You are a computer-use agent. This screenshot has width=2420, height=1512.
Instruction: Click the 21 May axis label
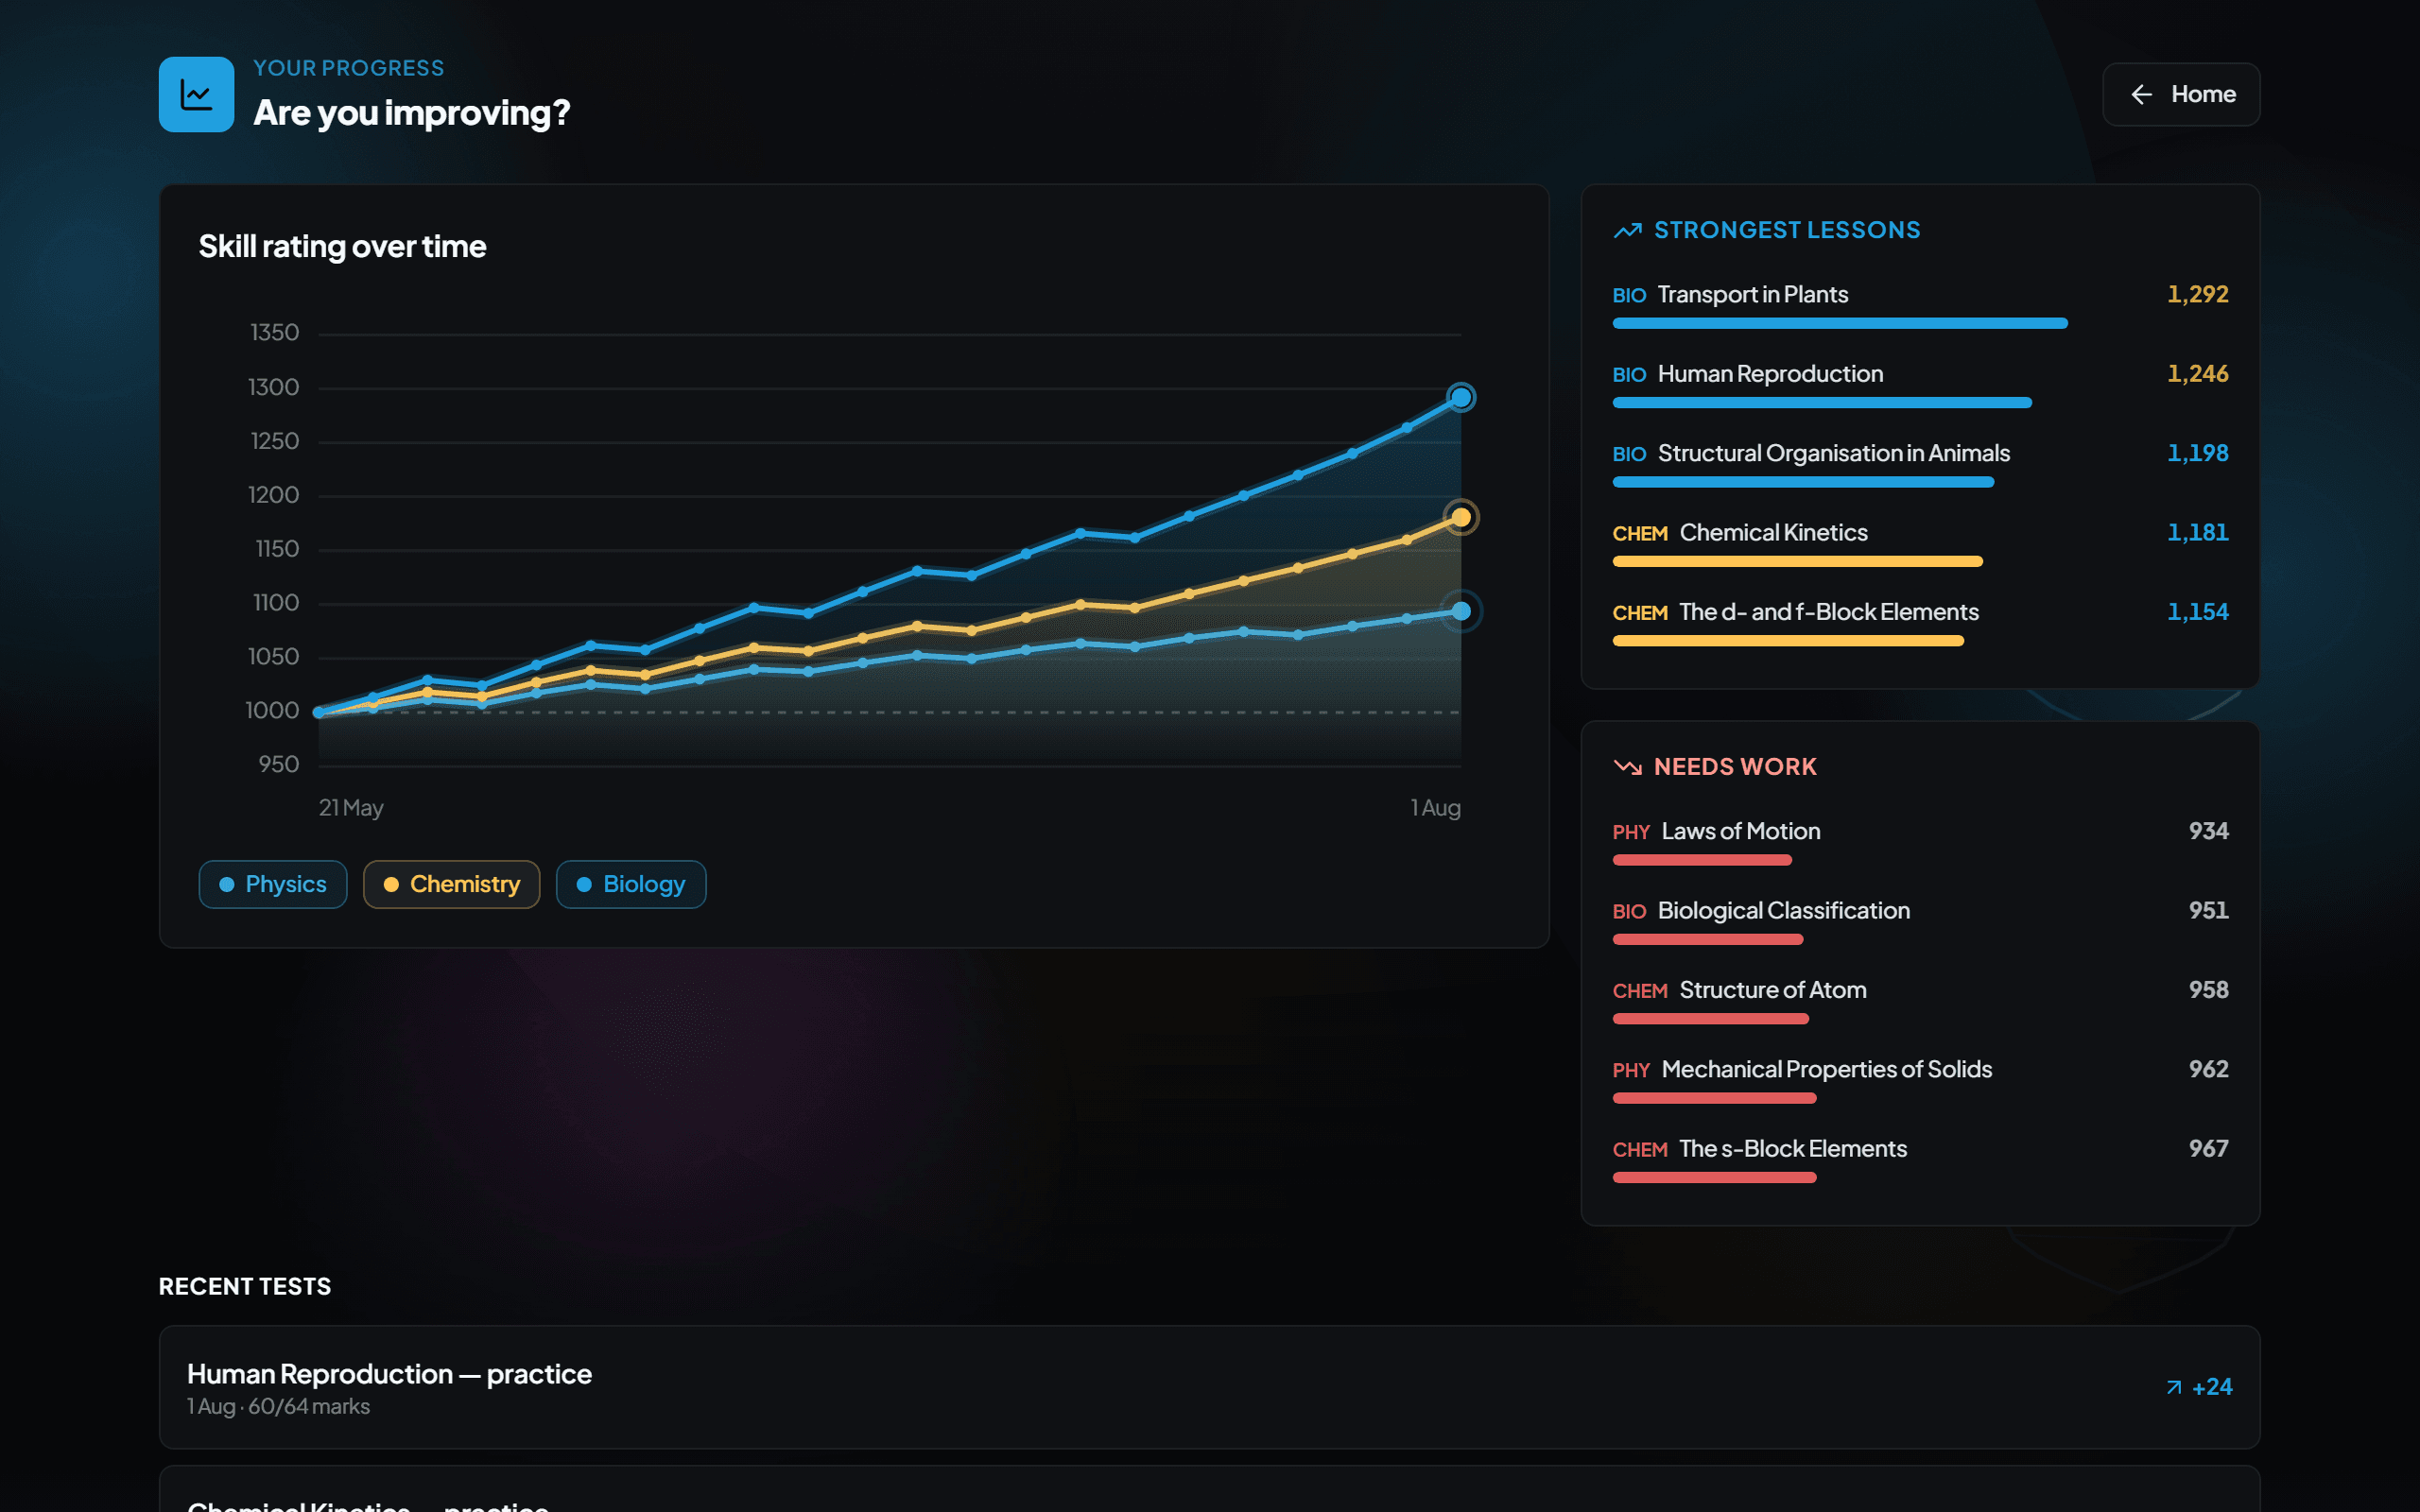pos(351,808)
